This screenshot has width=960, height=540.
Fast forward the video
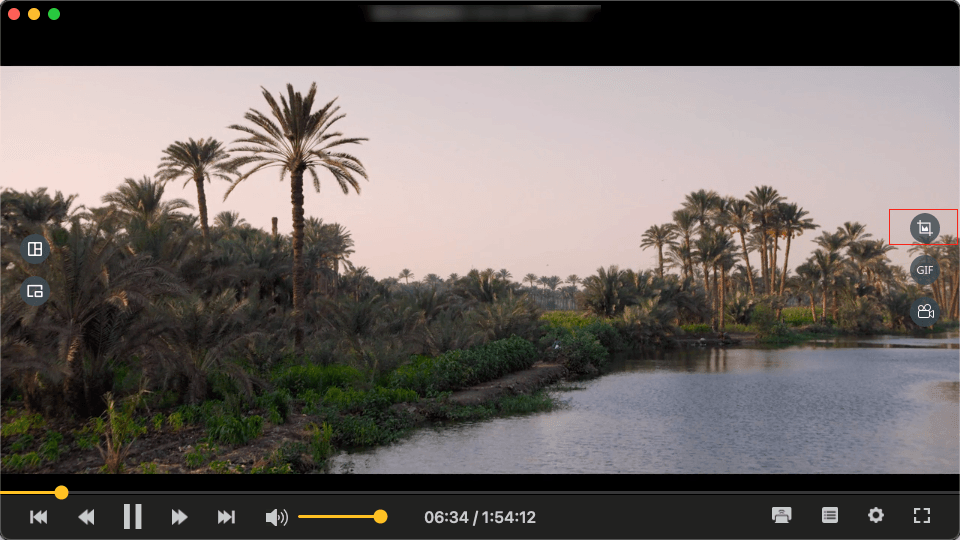pos(179,517)
